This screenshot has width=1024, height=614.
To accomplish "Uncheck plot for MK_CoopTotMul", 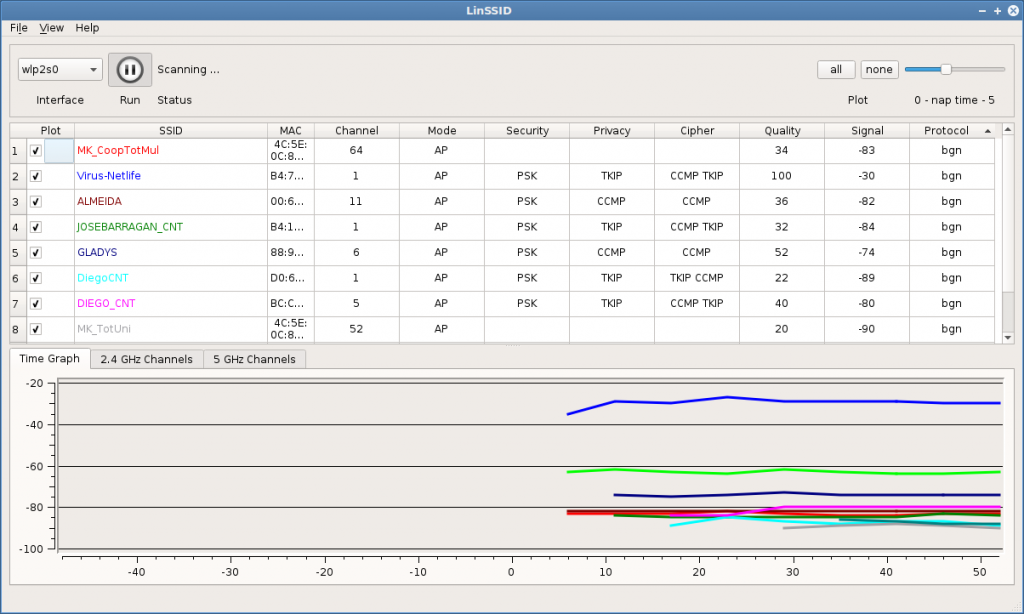I will pos(36,151).
